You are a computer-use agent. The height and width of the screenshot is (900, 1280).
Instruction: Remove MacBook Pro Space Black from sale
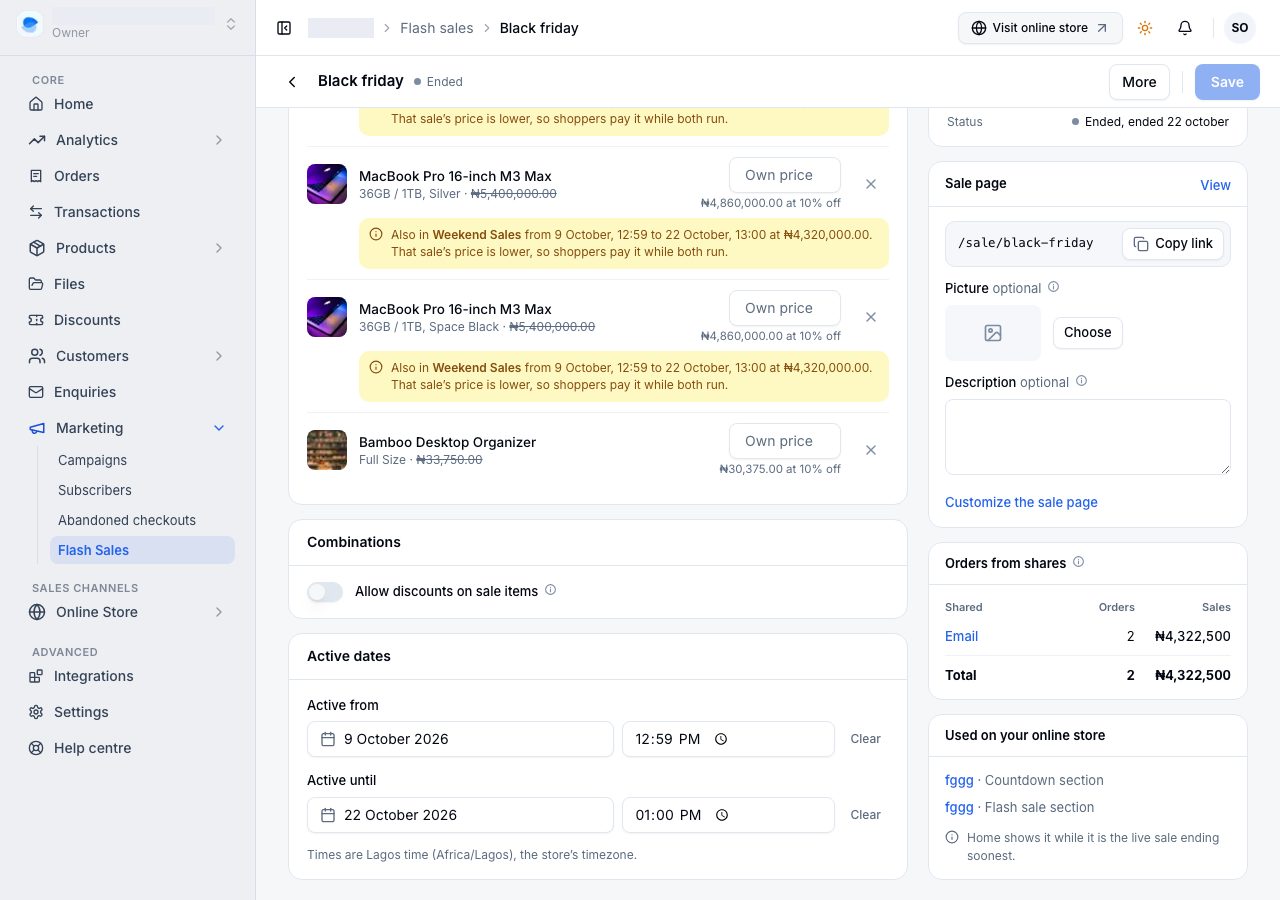pyautogui.click(x=871, y=317)
